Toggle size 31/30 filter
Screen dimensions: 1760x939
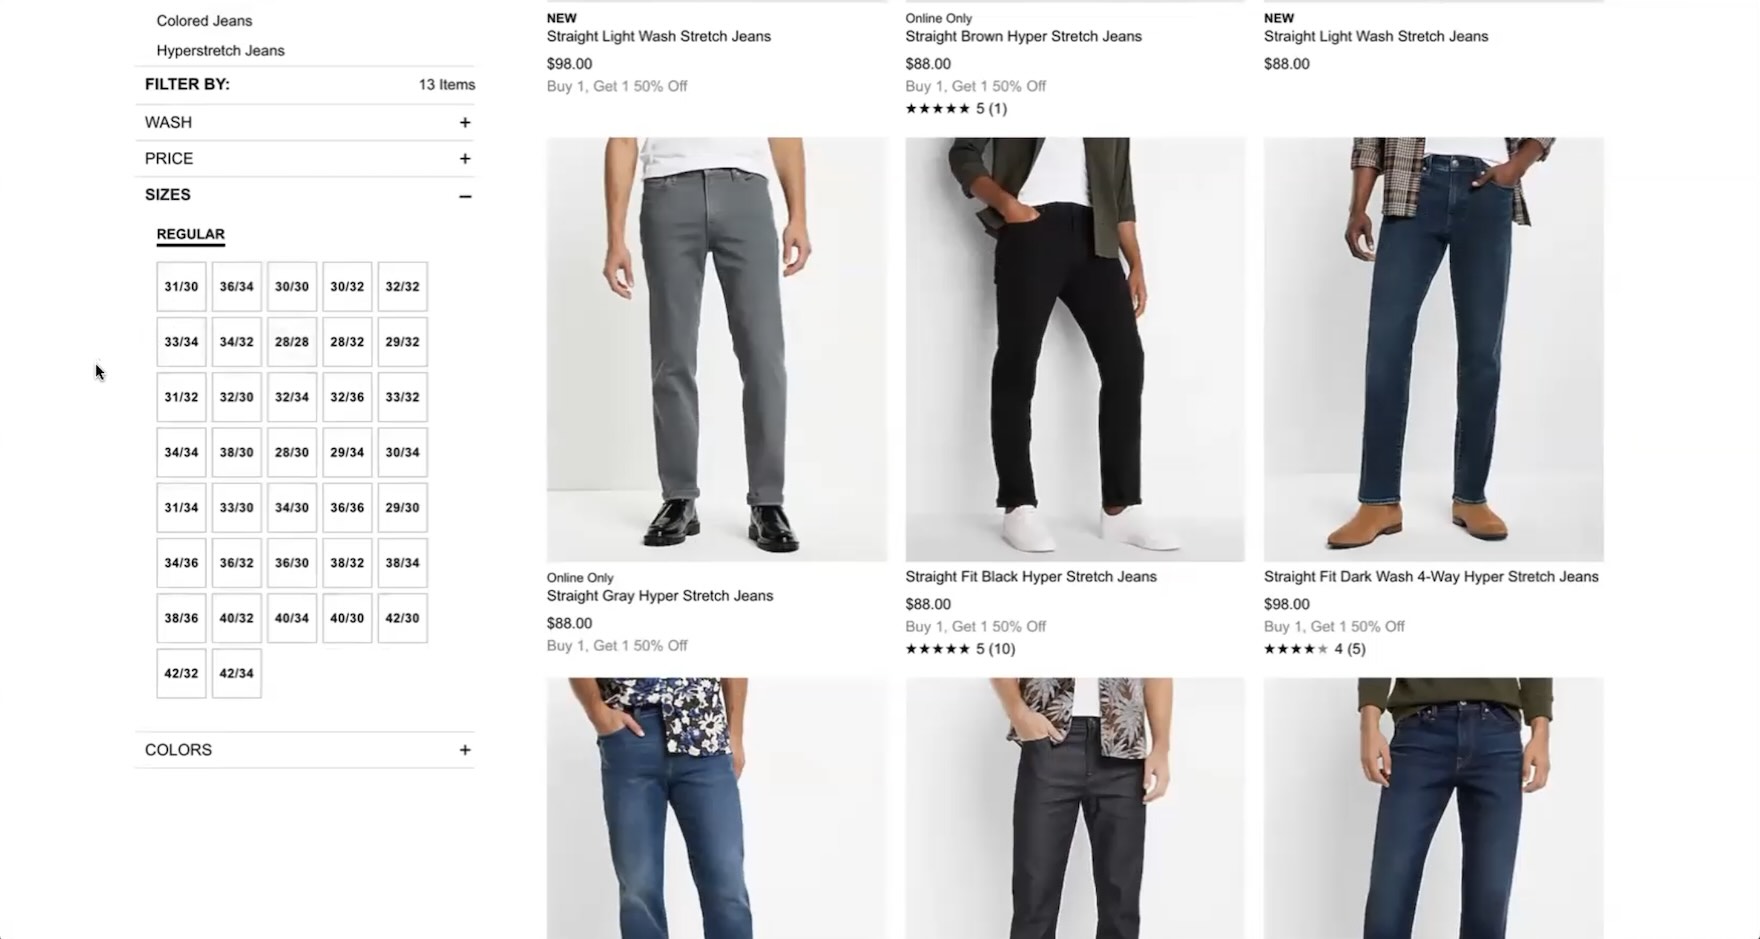(181, 287)
